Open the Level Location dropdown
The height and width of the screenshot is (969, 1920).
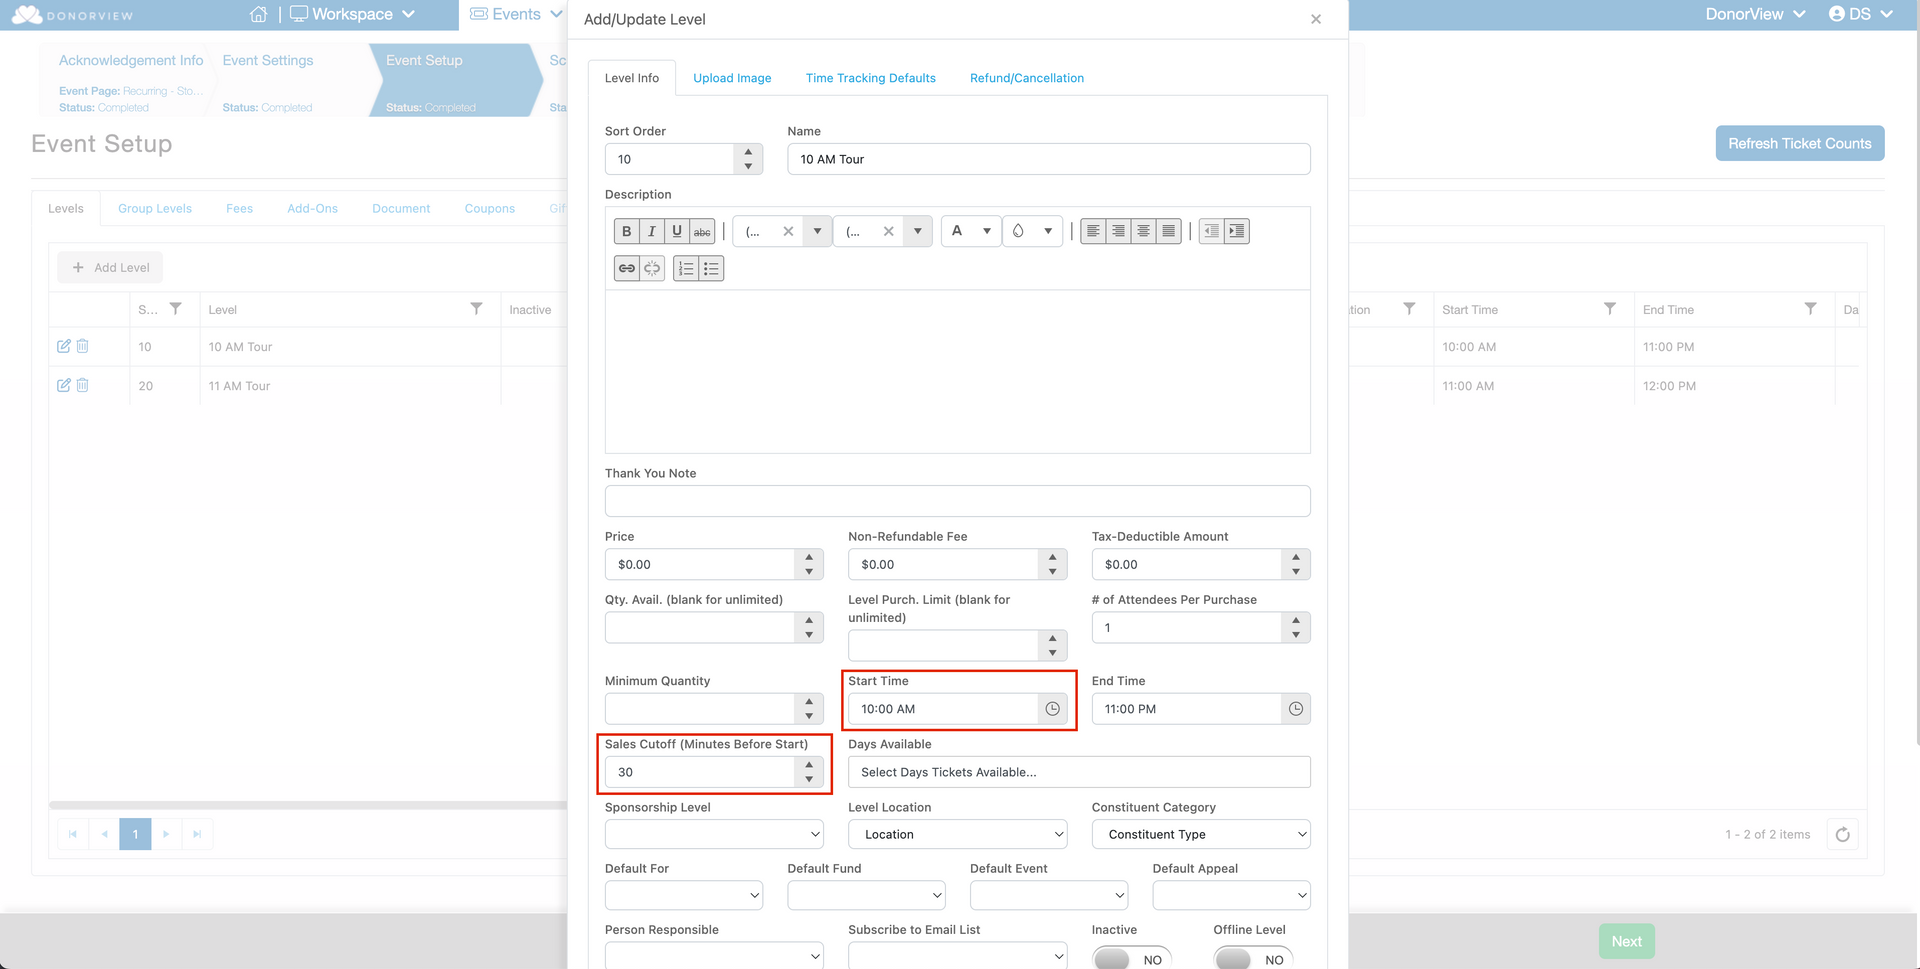pyautogui.click(x=958, y=834)
